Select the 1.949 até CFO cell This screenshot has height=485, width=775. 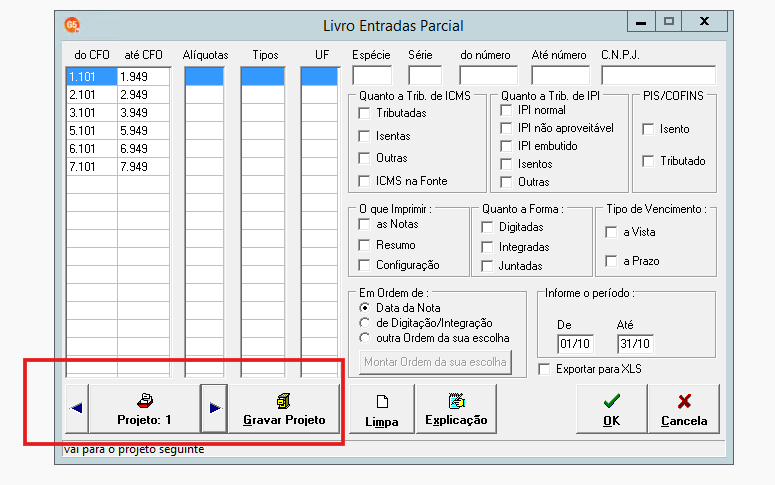click(x=143, y=77)
